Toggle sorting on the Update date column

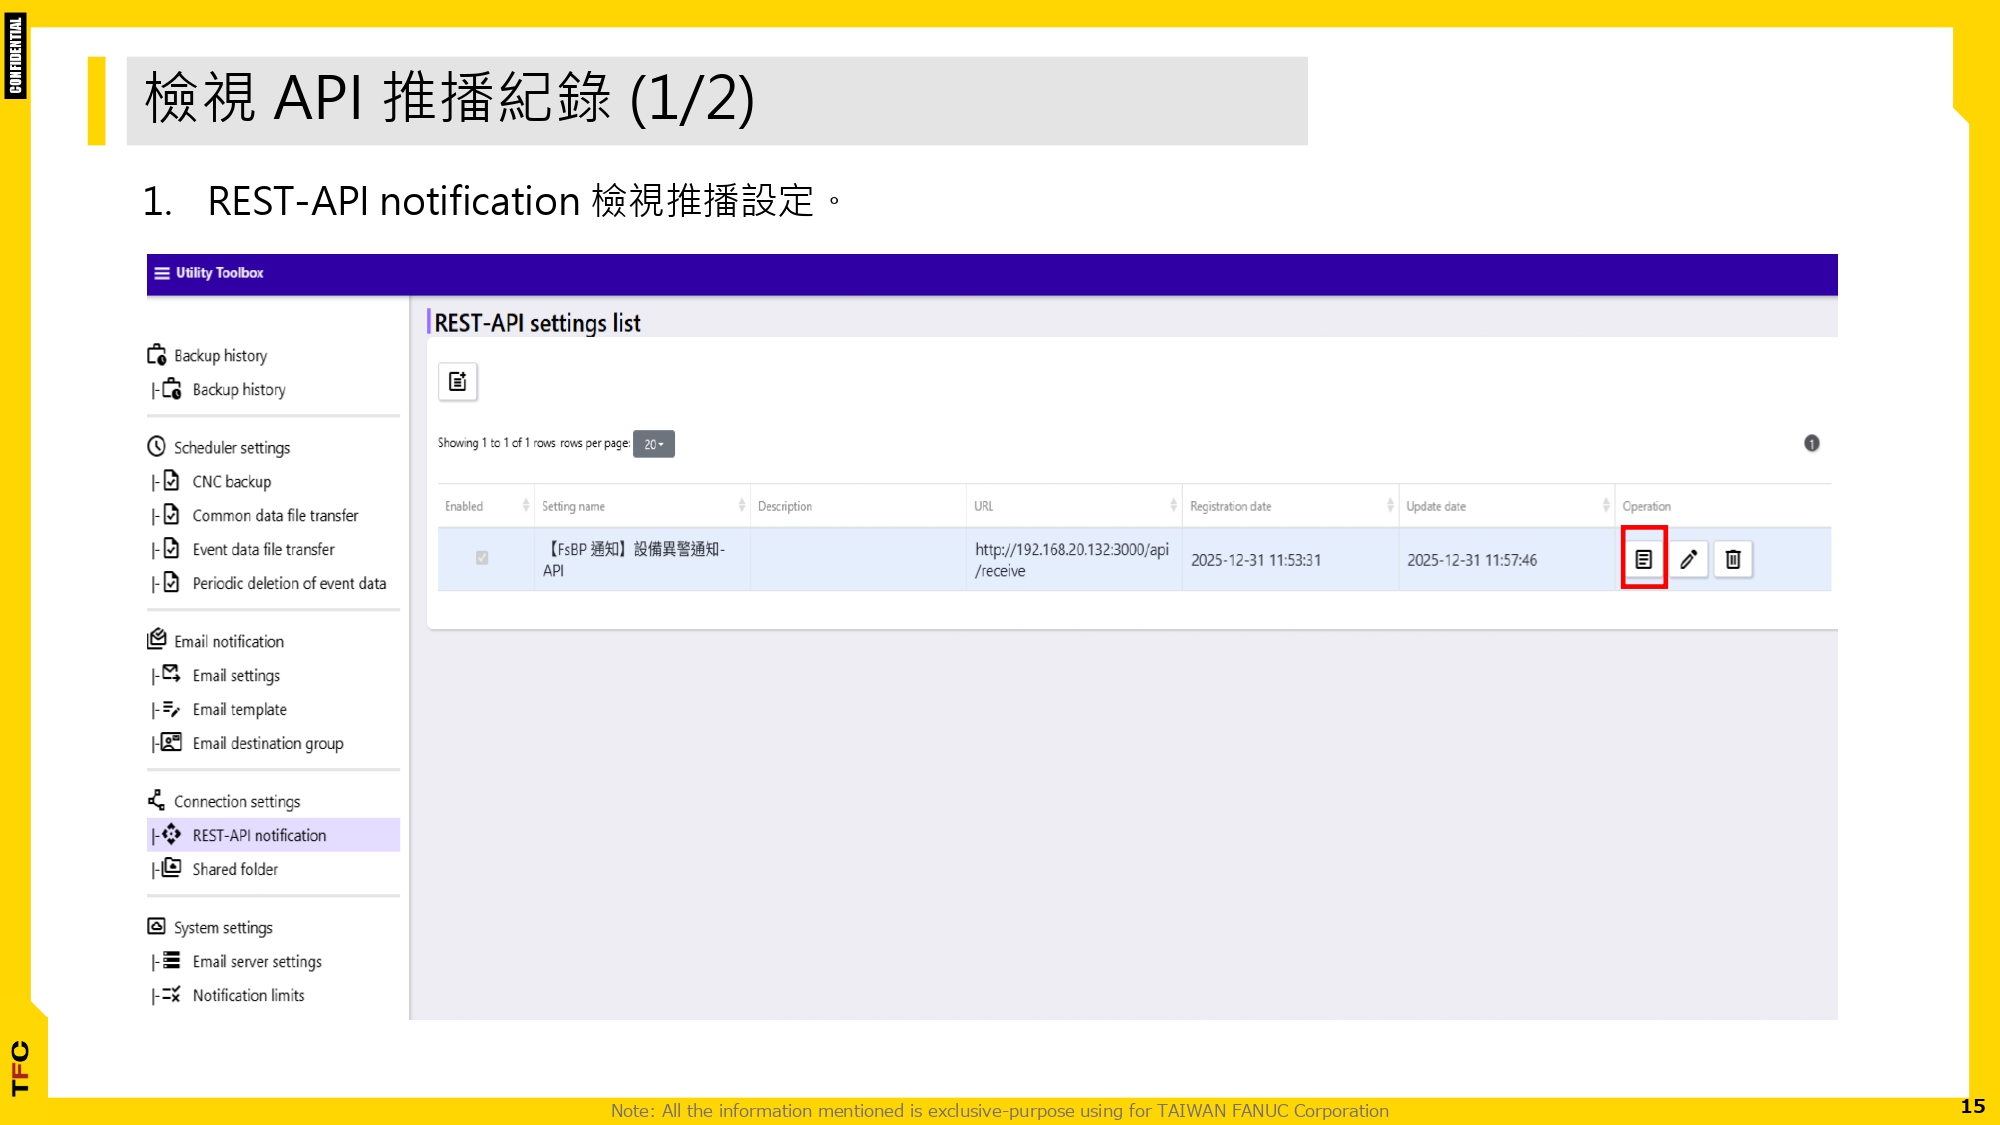point(1603,505)
